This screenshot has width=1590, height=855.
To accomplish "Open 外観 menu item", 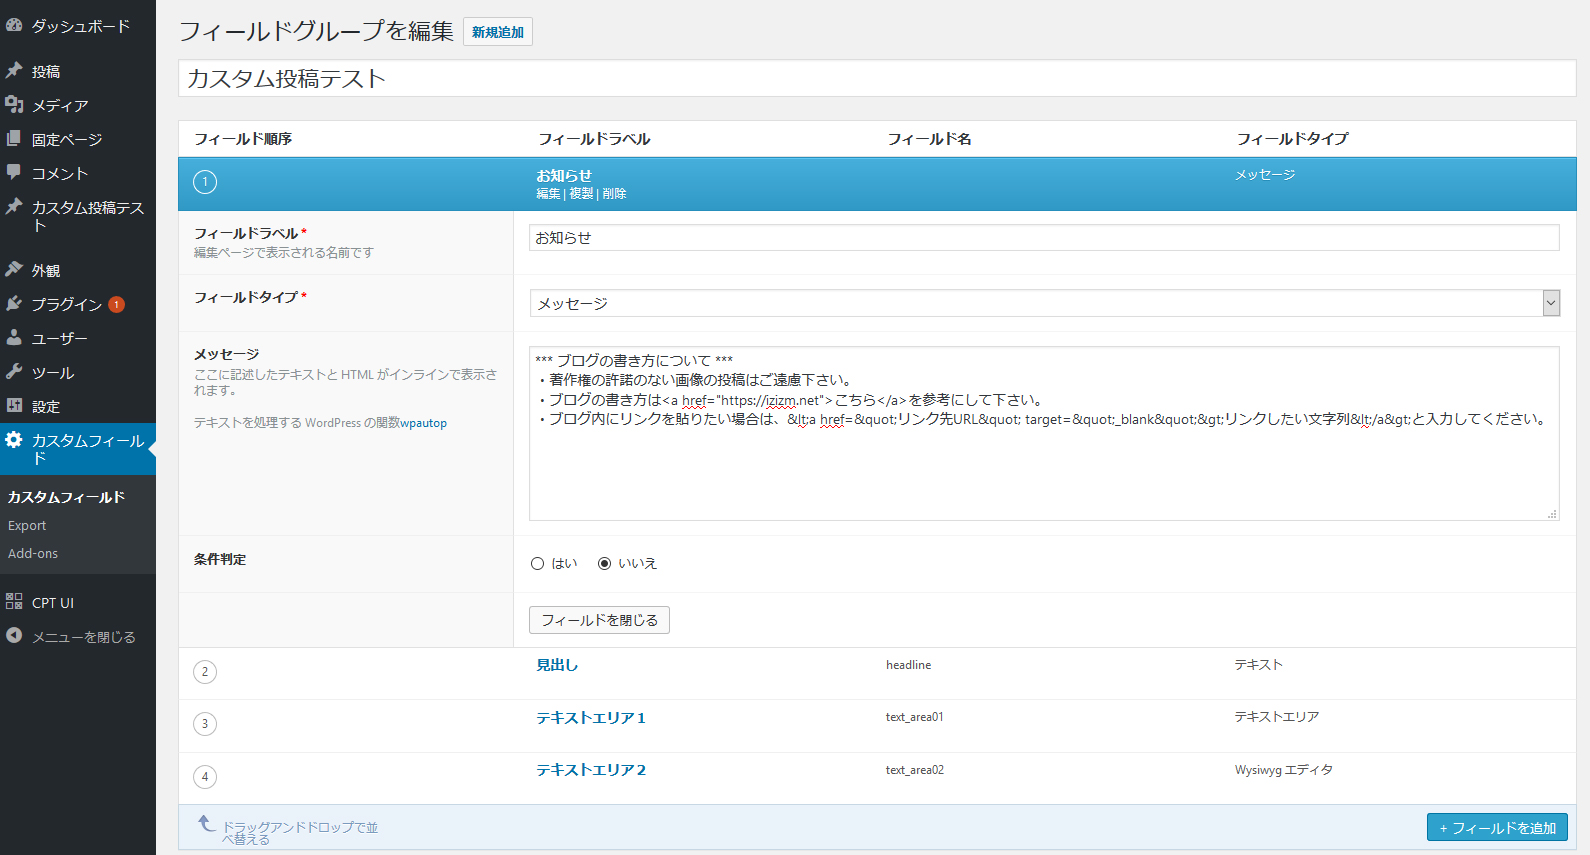I will (x=46, y=271).
